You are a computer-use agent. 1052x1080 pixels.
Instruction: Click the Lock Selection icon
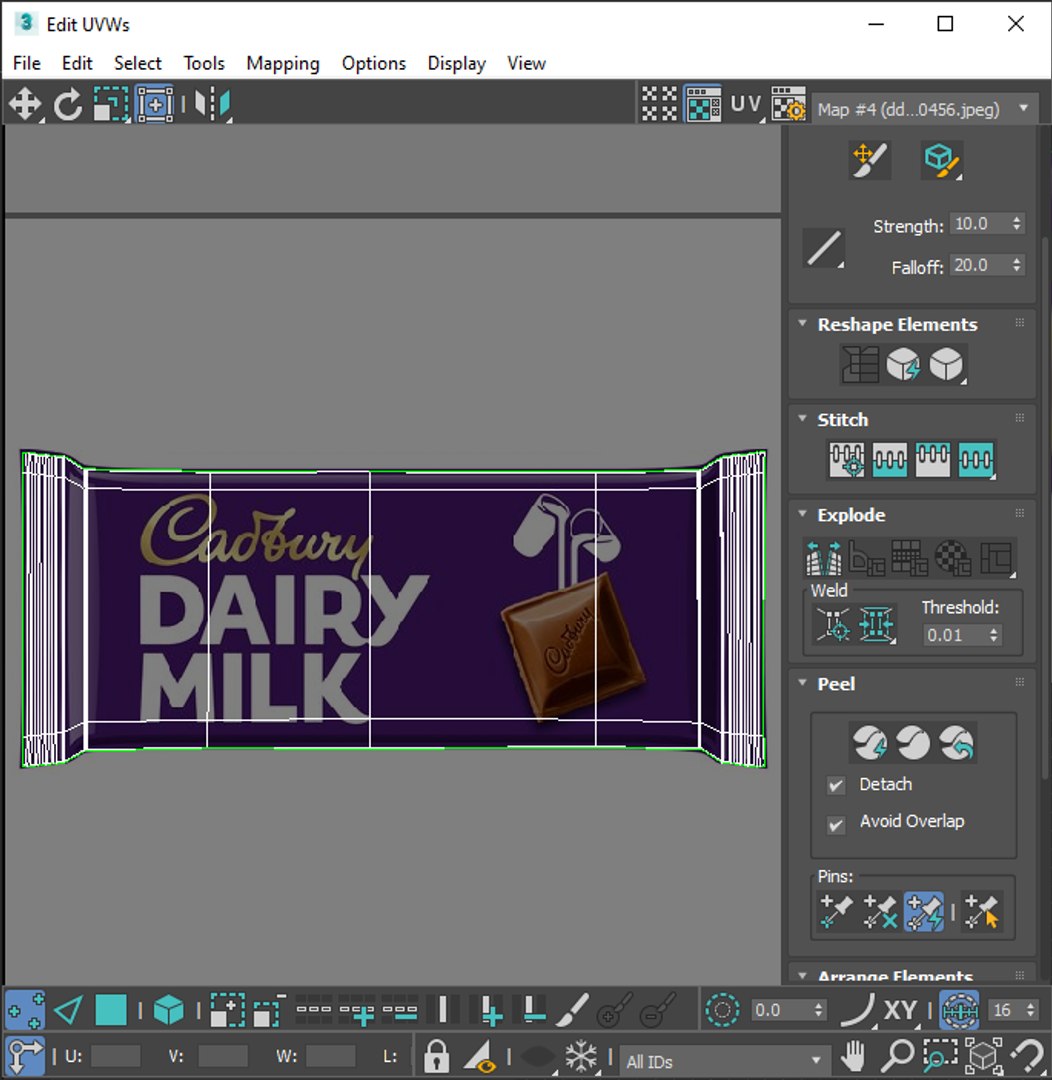pyautogui.click(x=436, y=1055)
